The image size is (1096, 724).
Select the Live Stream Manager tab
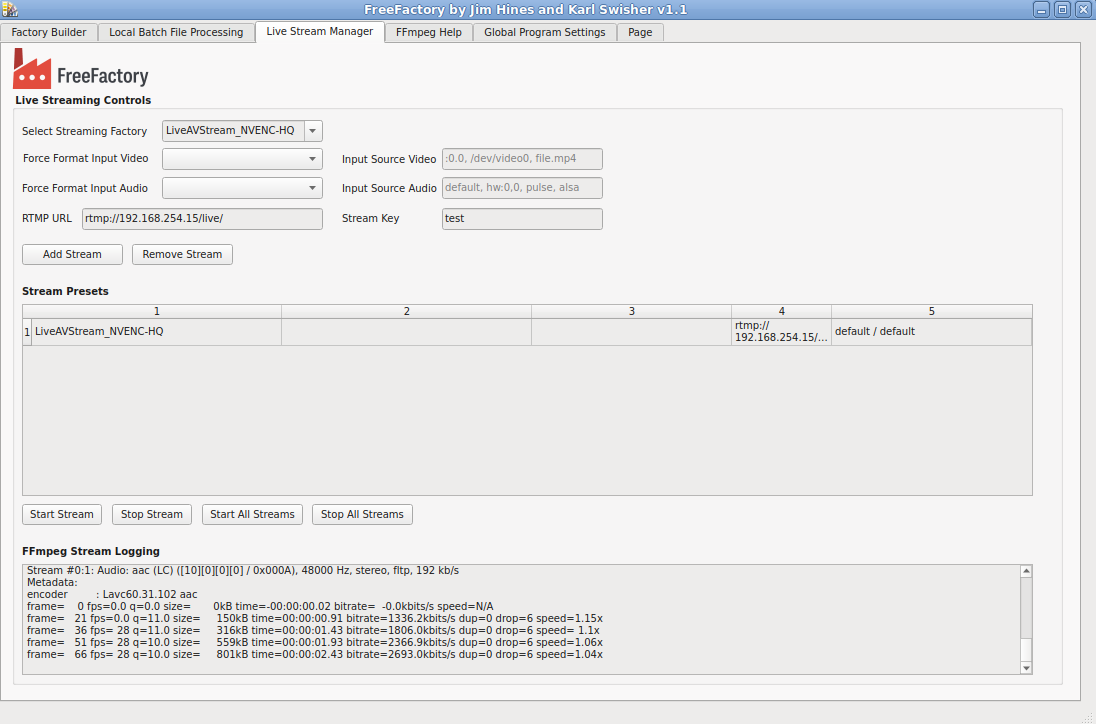[319, 31]
